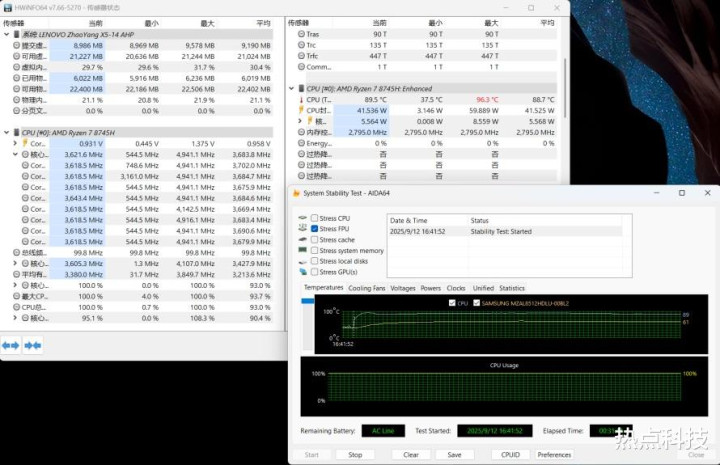Click the Stress system memory RAM icon

coord(302,250)
